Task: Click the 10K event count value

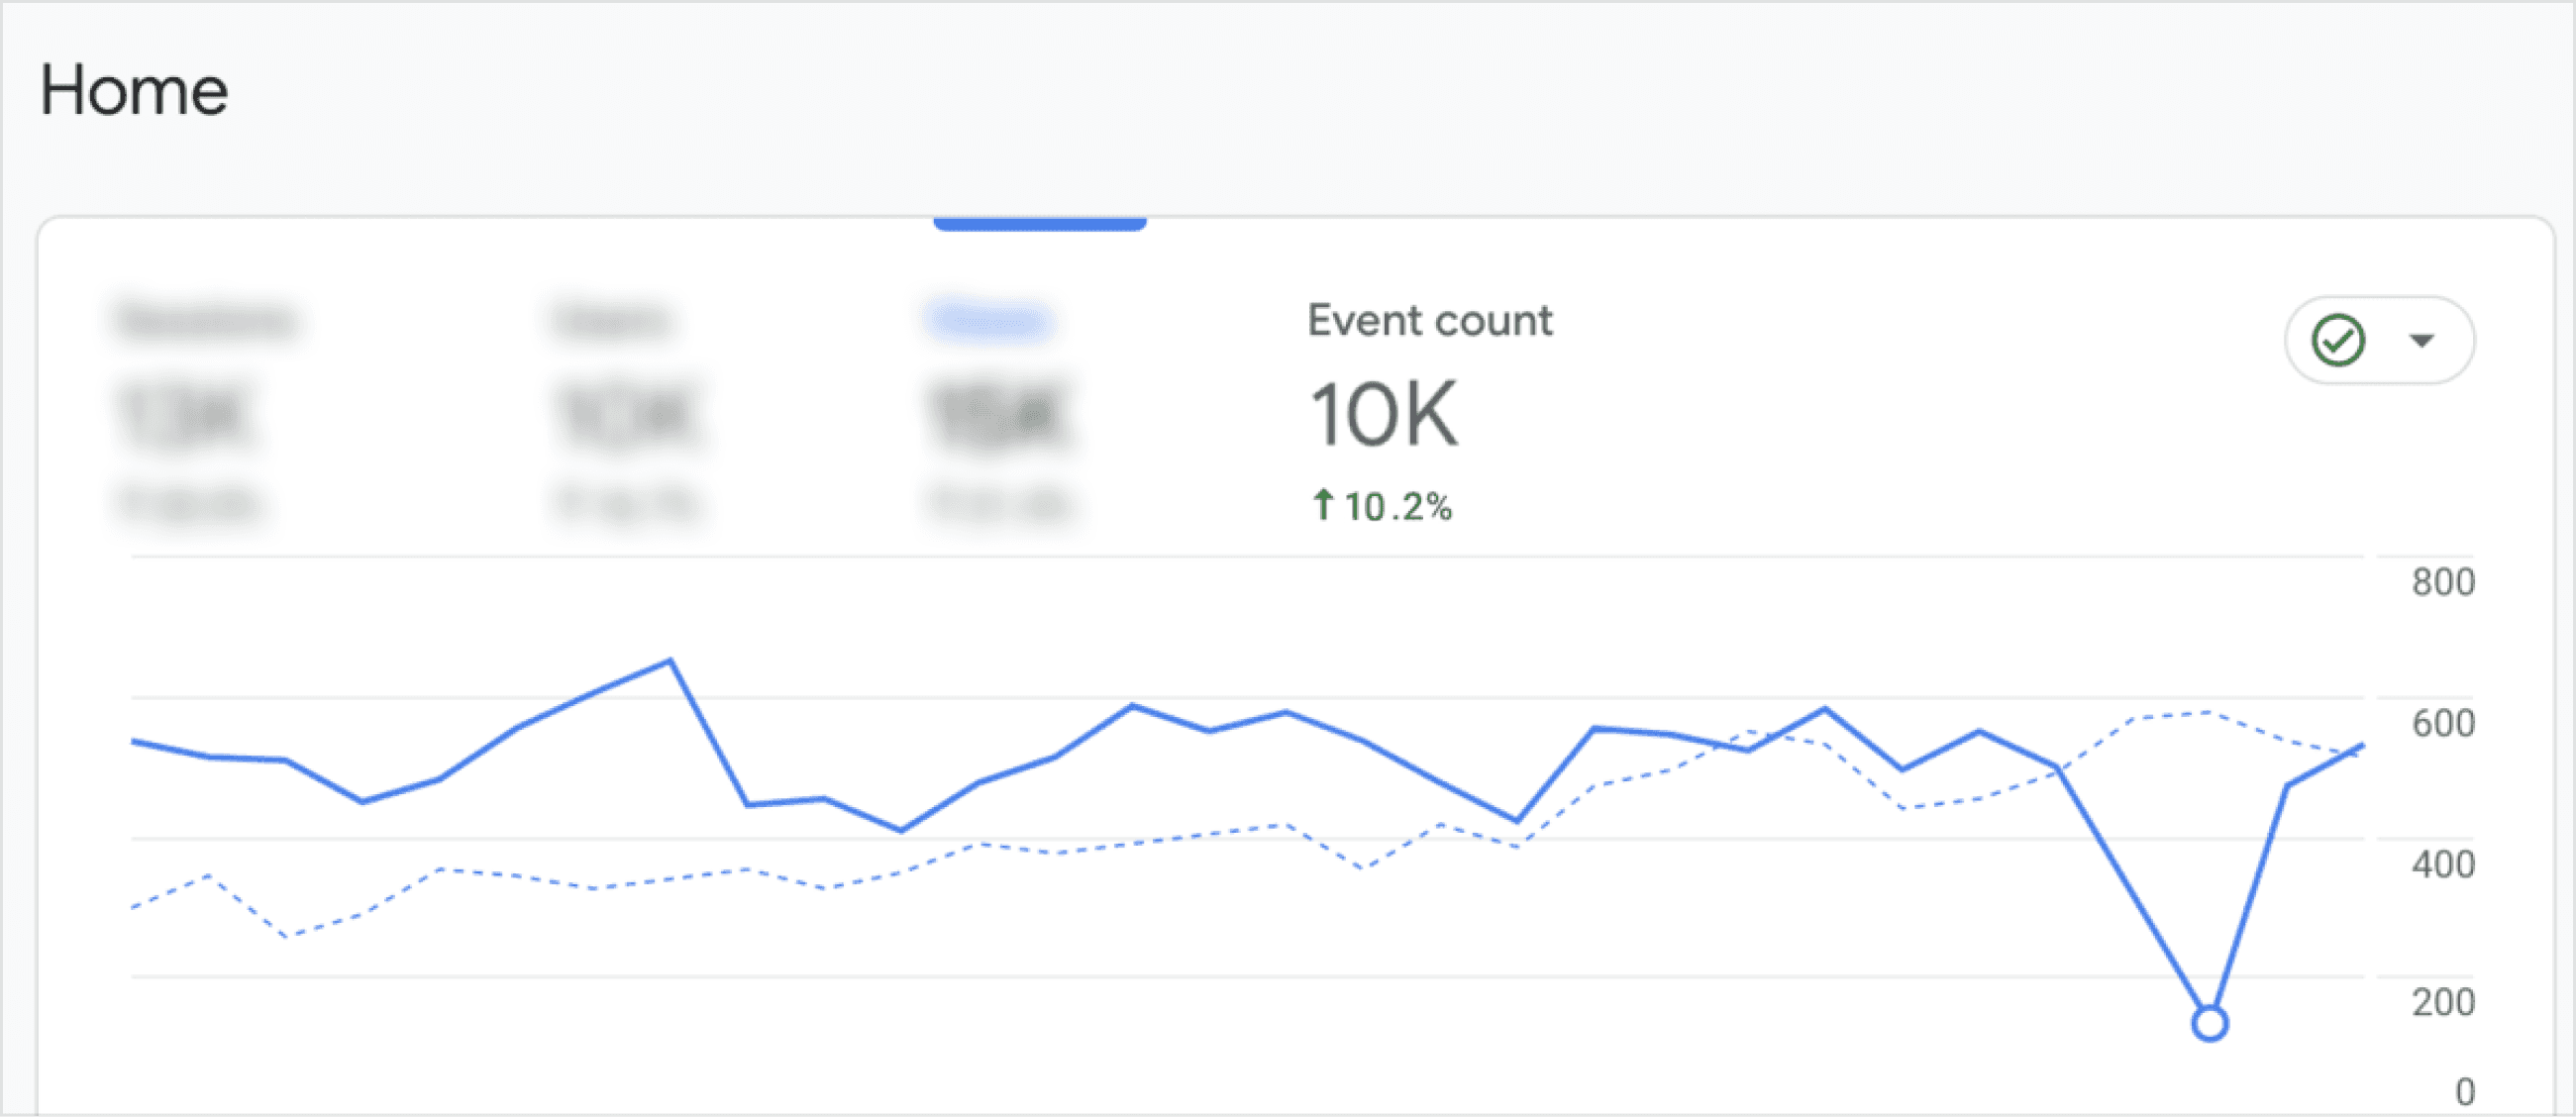Action: pyautogui.click(x=1384, y=414)
